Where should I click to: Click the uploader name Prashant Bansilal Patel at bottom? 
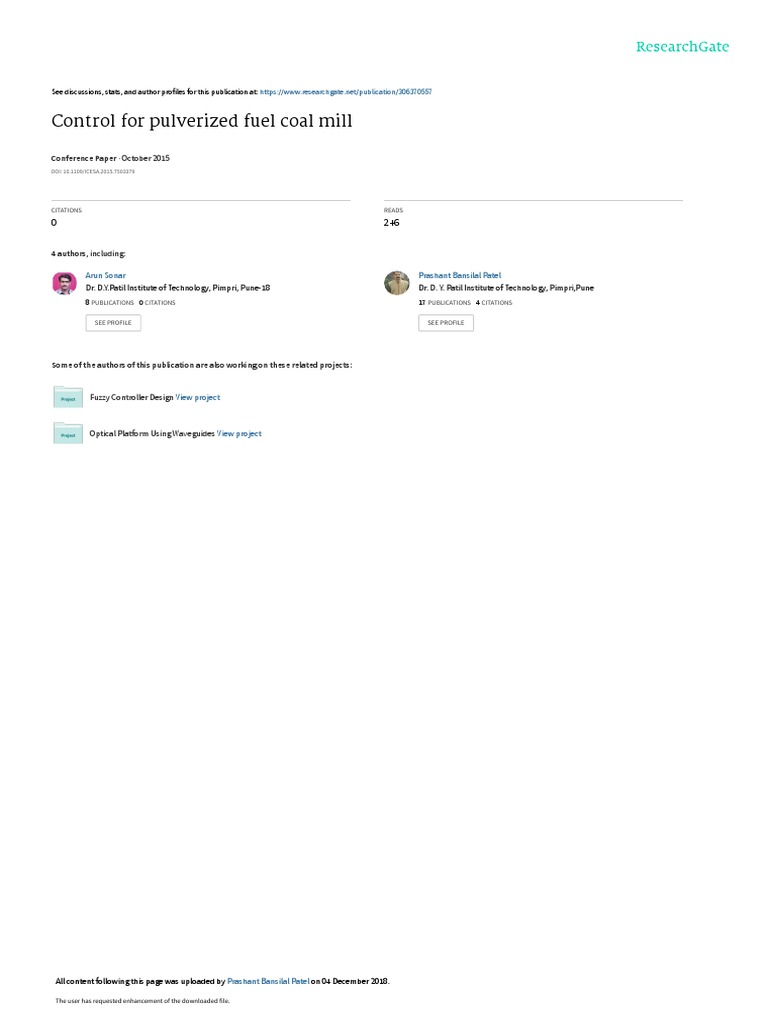point(268,981)
